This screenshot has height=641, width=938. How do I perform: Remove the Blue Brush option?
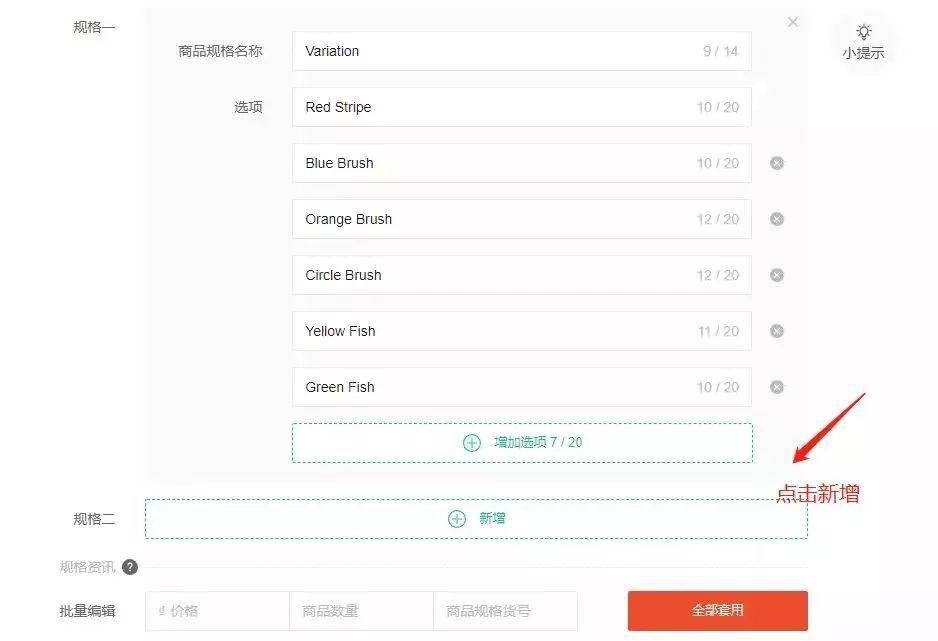pyautogui.click(x=776, y=163)
